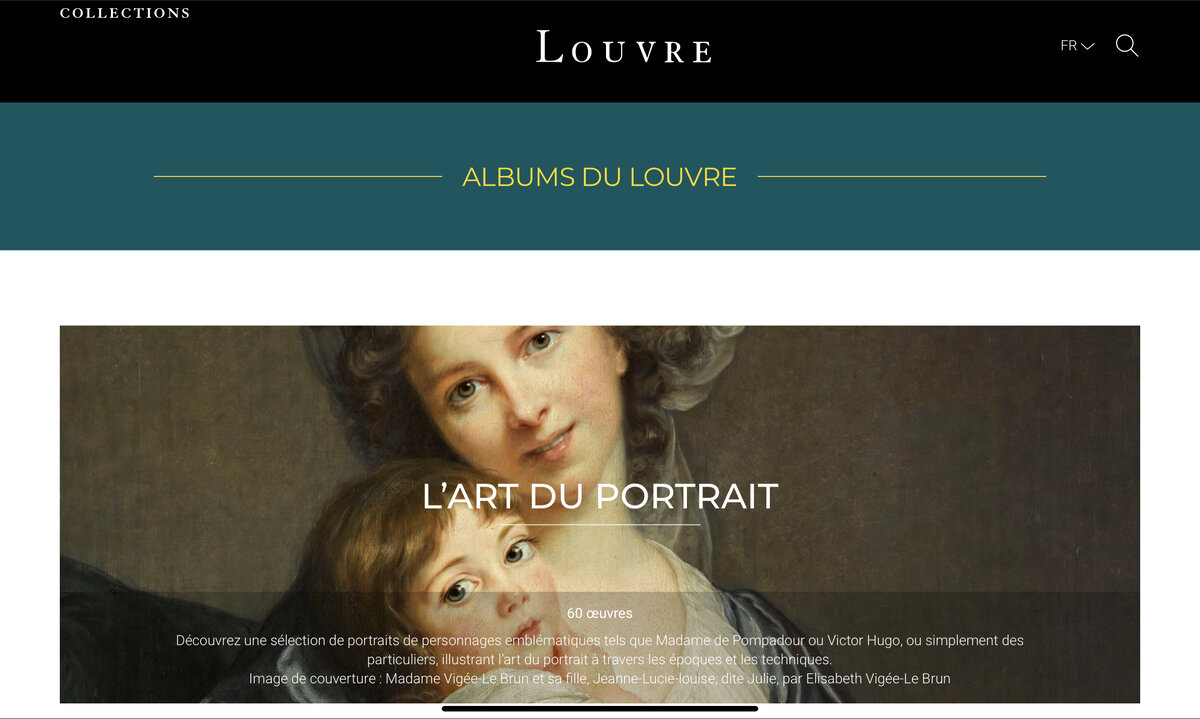Screen dimensions: 1200x719
Task: Open search with the magnifier icon
Action: click(x=1127, y=46)
